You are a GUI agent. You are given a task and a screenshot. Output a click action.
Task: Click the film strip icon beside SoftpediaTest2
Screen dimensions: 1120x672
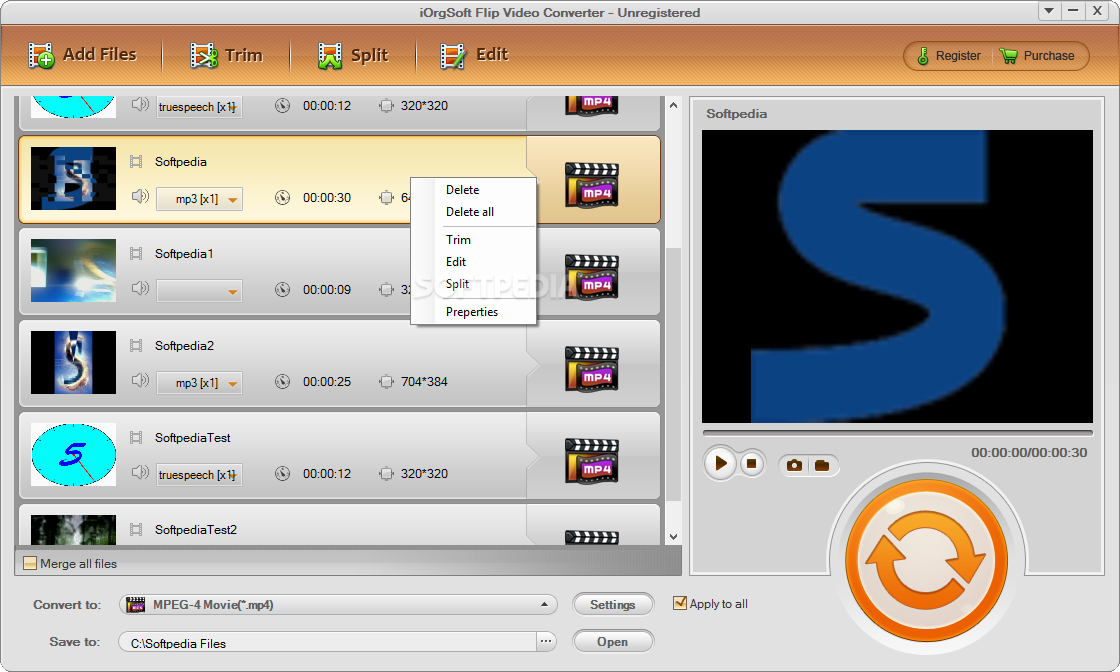pyautogui.click(x=136, y=530)
